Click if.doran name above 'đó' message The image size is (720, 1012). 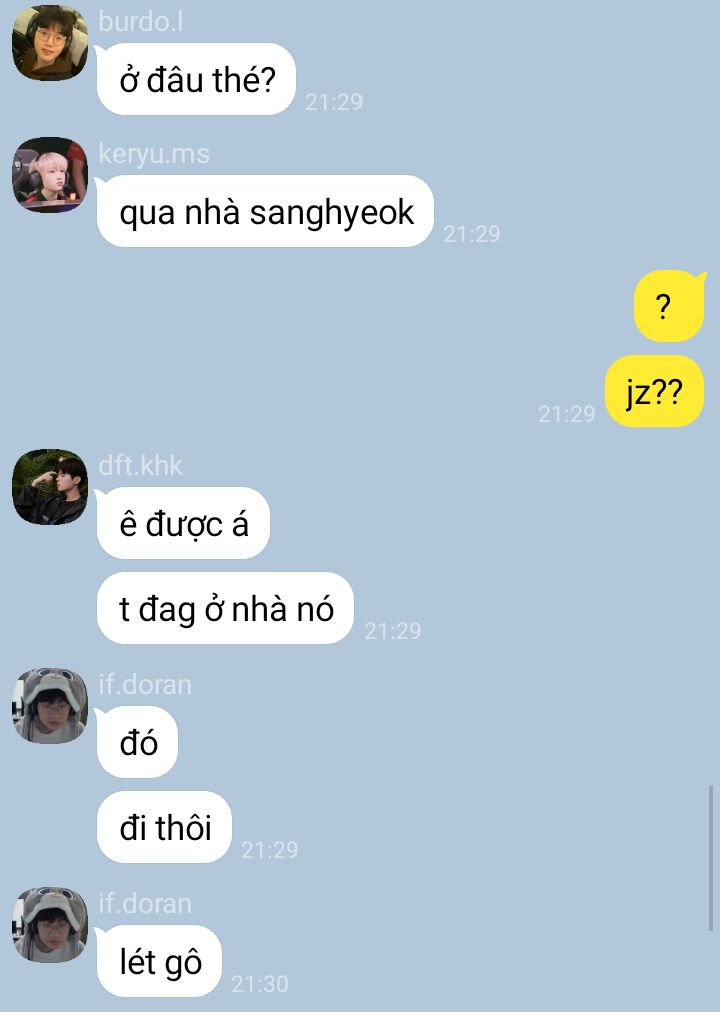[x=145, y=685]
